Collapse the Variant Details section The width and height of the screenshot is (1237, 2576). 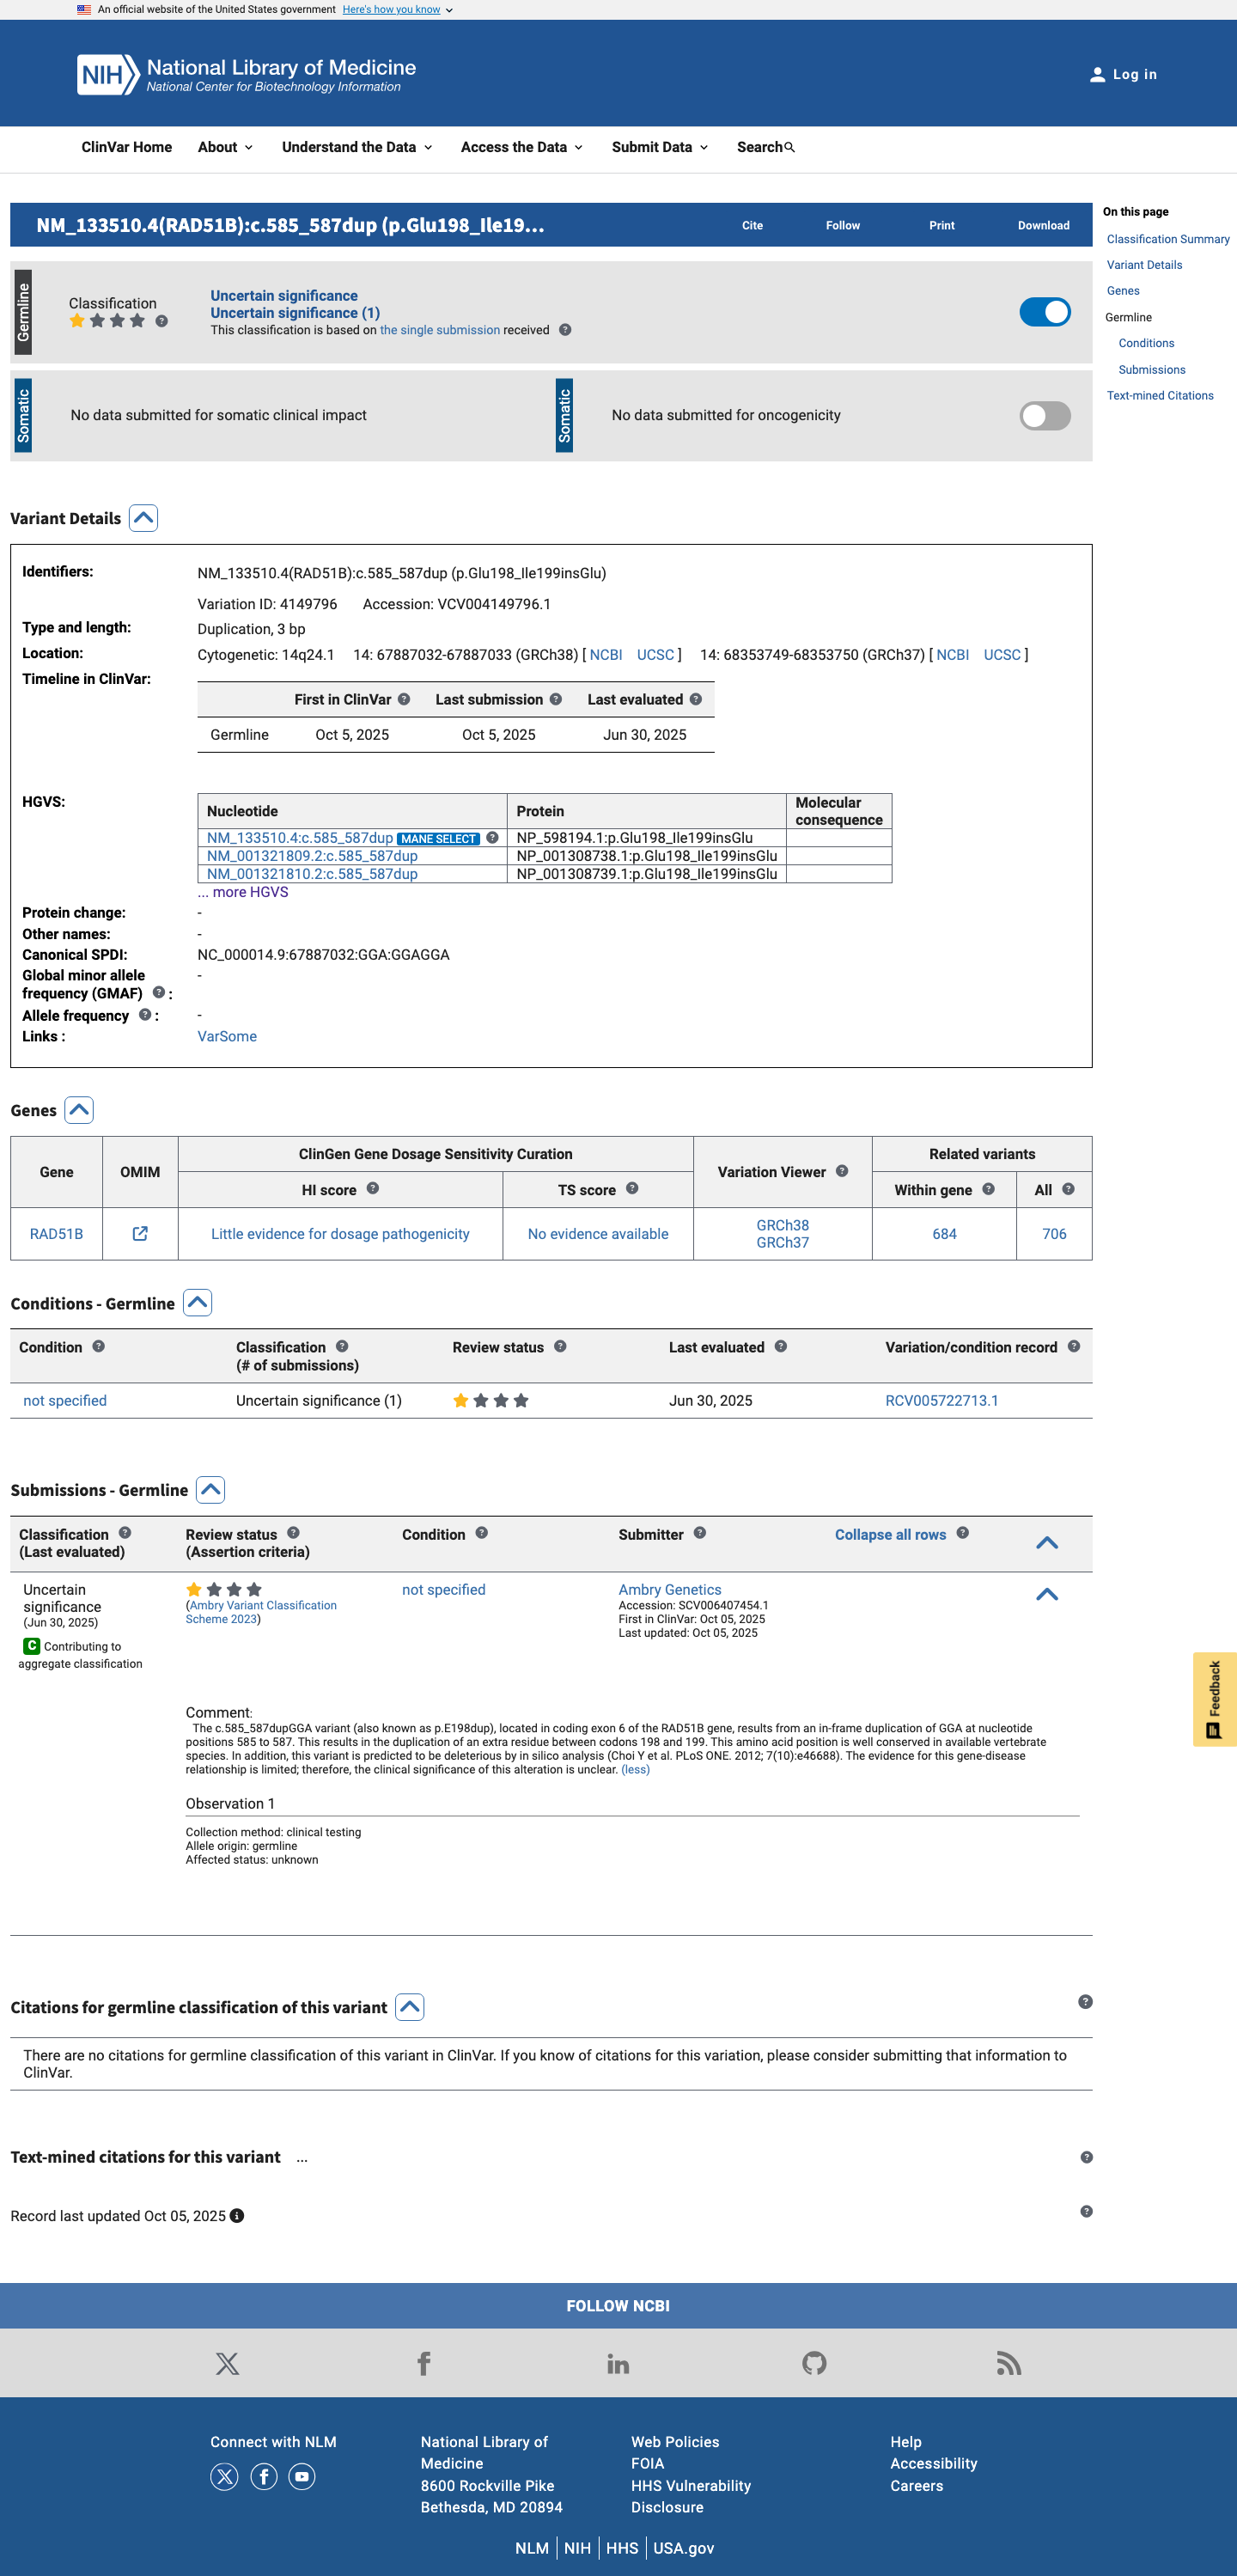[x=144, y=518]
